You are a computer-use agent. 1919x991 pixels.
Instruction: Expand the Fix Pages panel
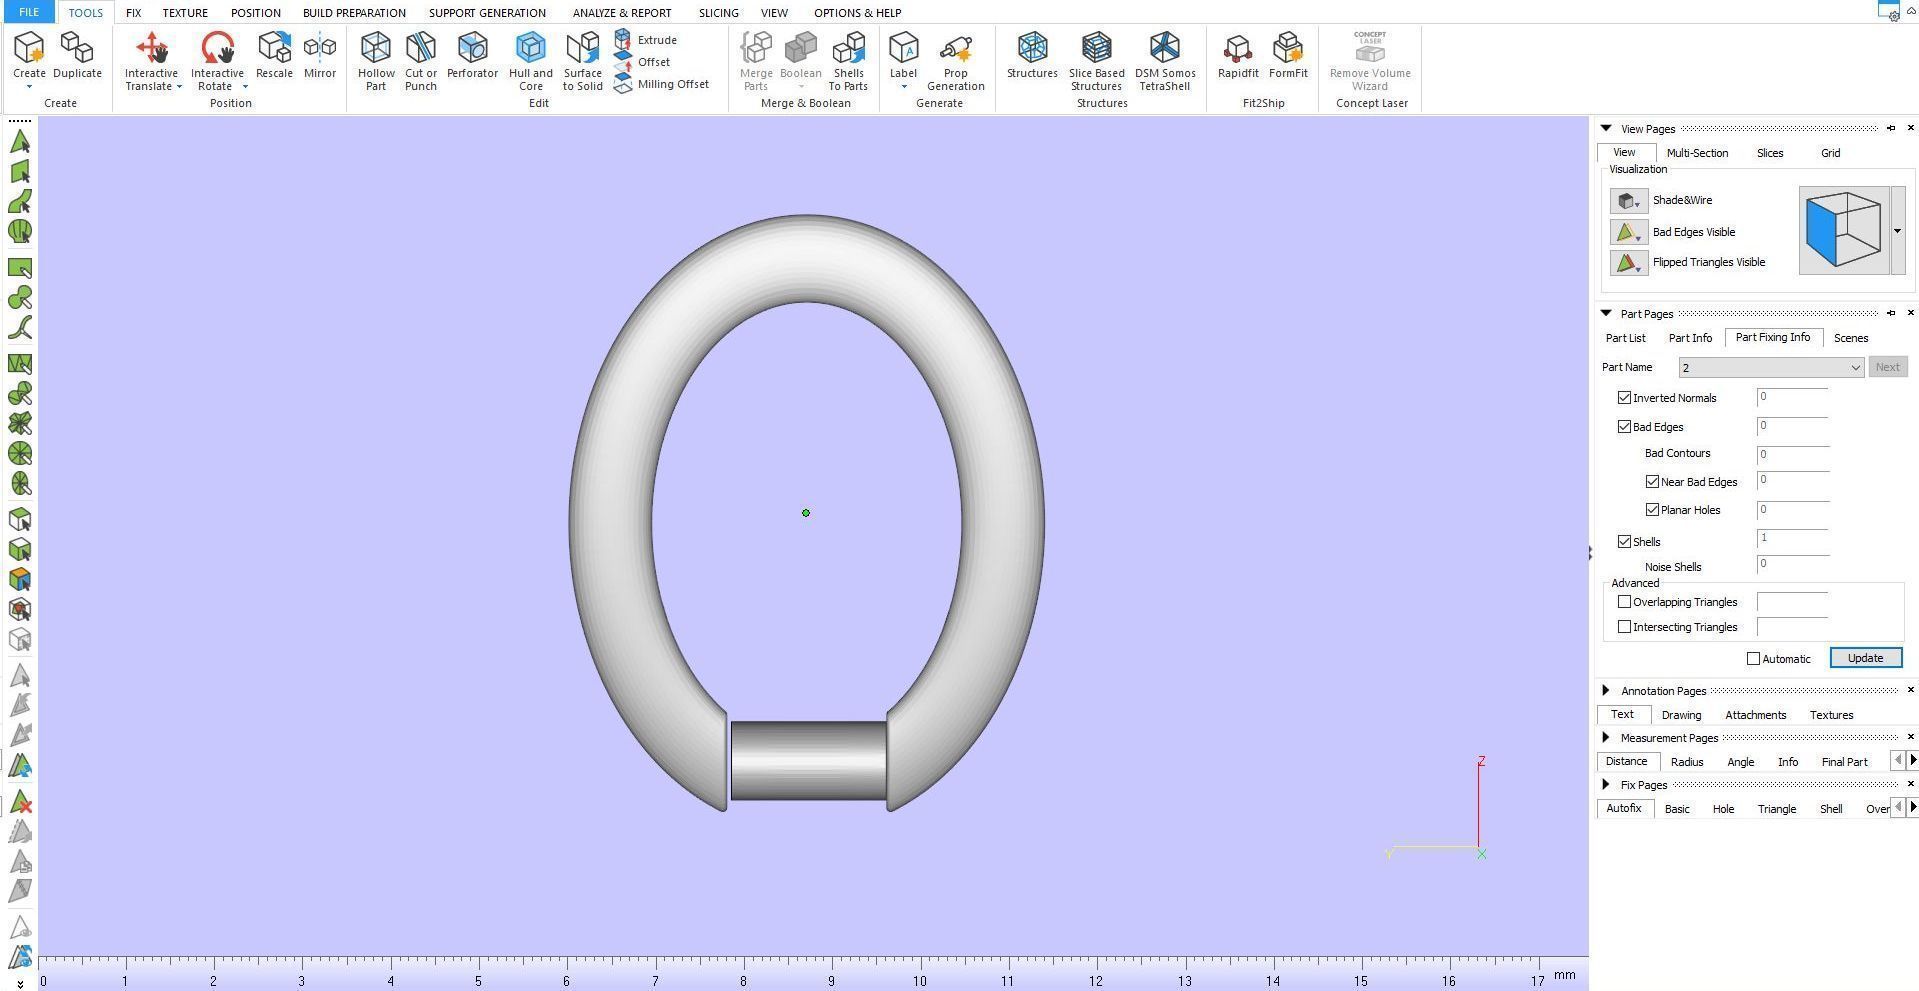point(1606,785)
